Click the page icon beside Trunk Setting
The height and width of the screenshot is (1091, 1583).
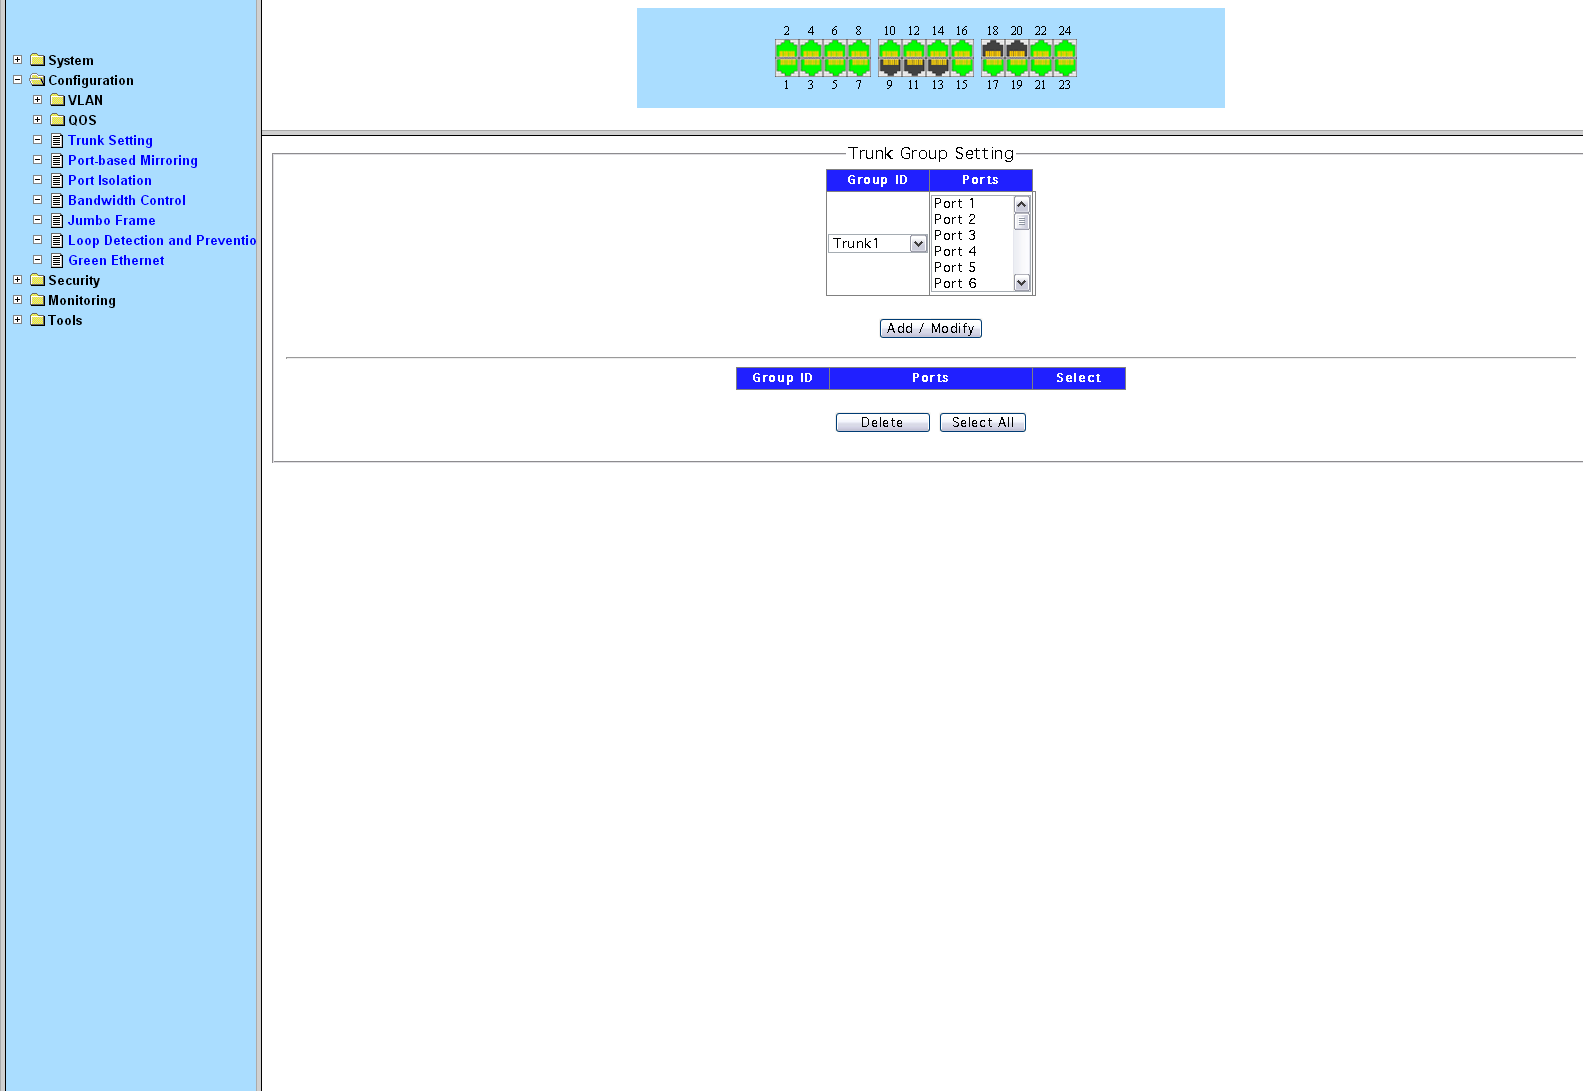pos(57,141)
